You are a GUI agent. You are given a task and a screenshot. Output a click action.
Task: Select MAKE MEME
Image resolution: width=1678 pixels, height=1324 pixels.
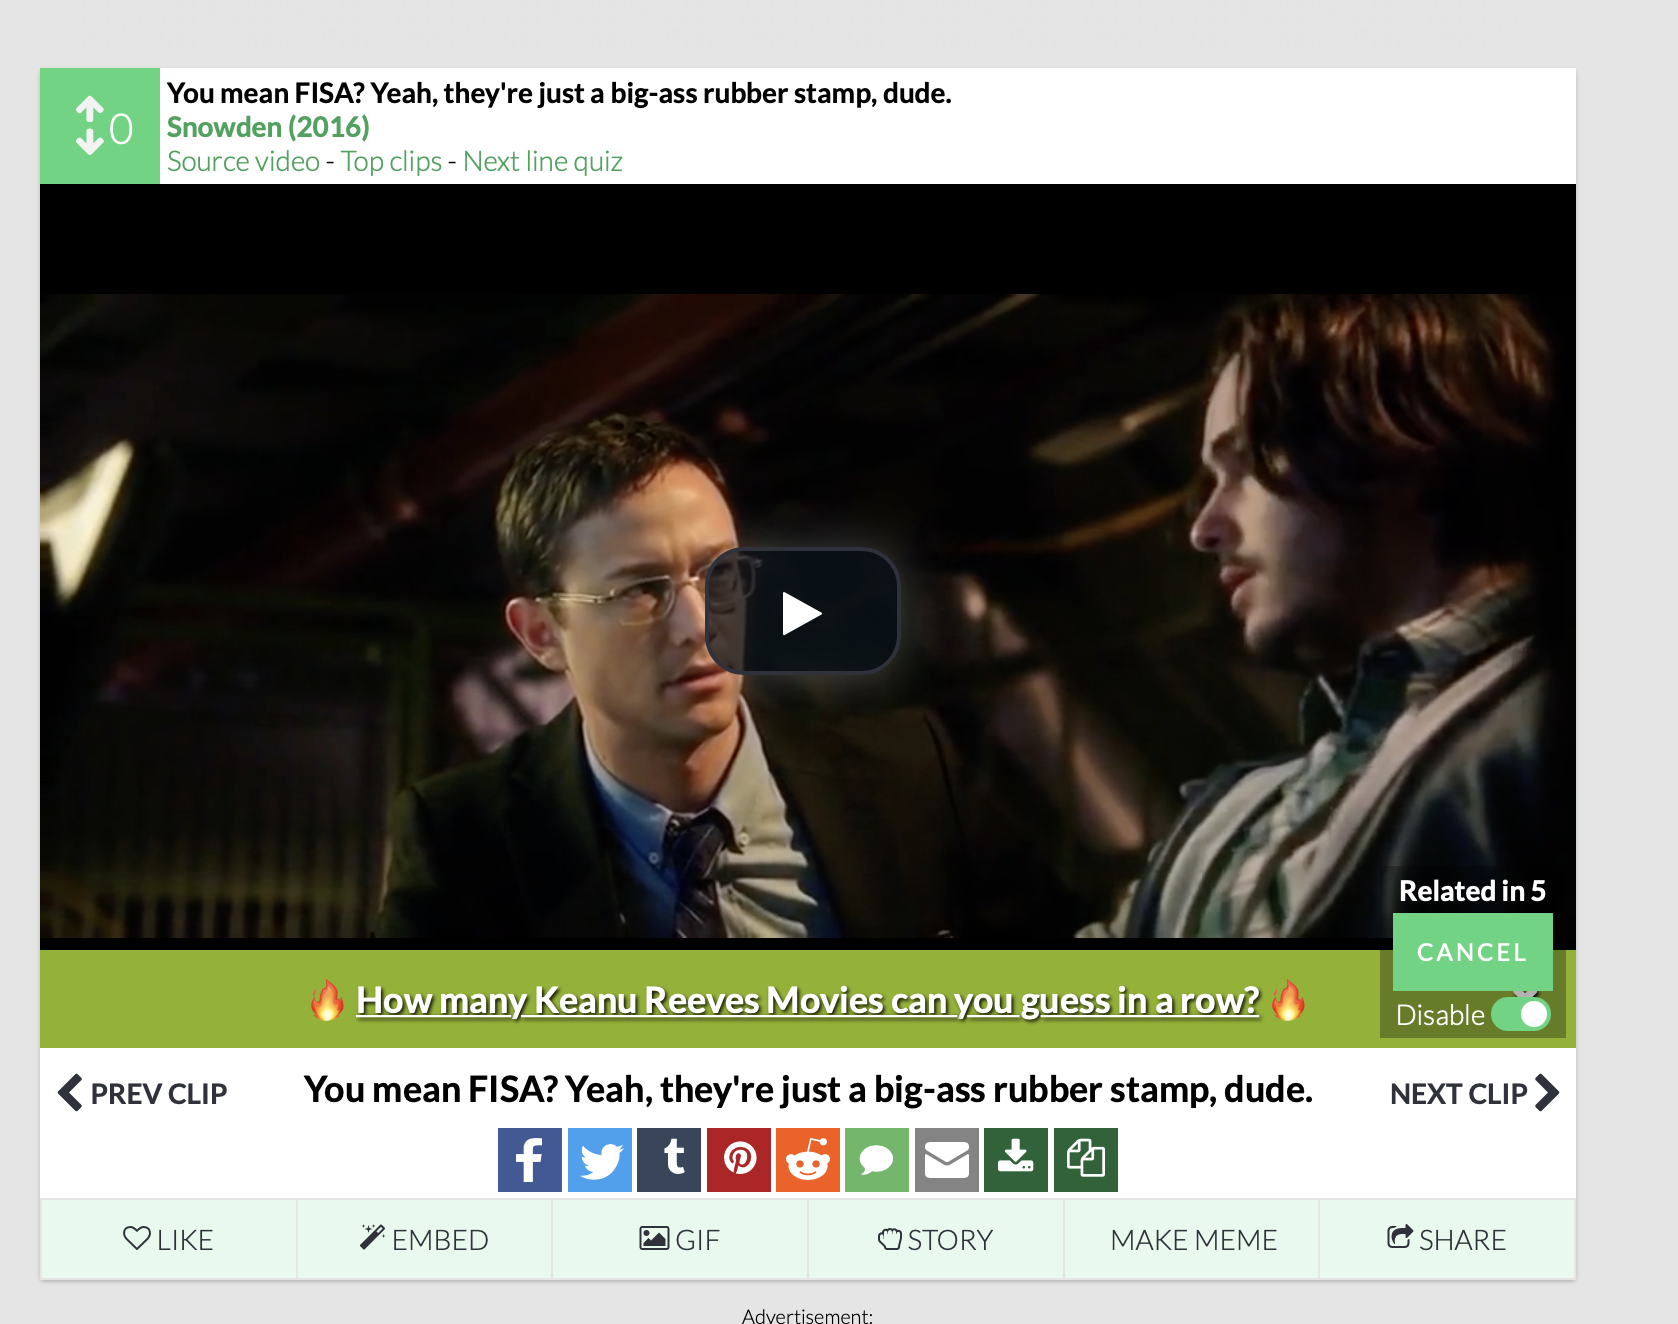coord(1193,1239)
